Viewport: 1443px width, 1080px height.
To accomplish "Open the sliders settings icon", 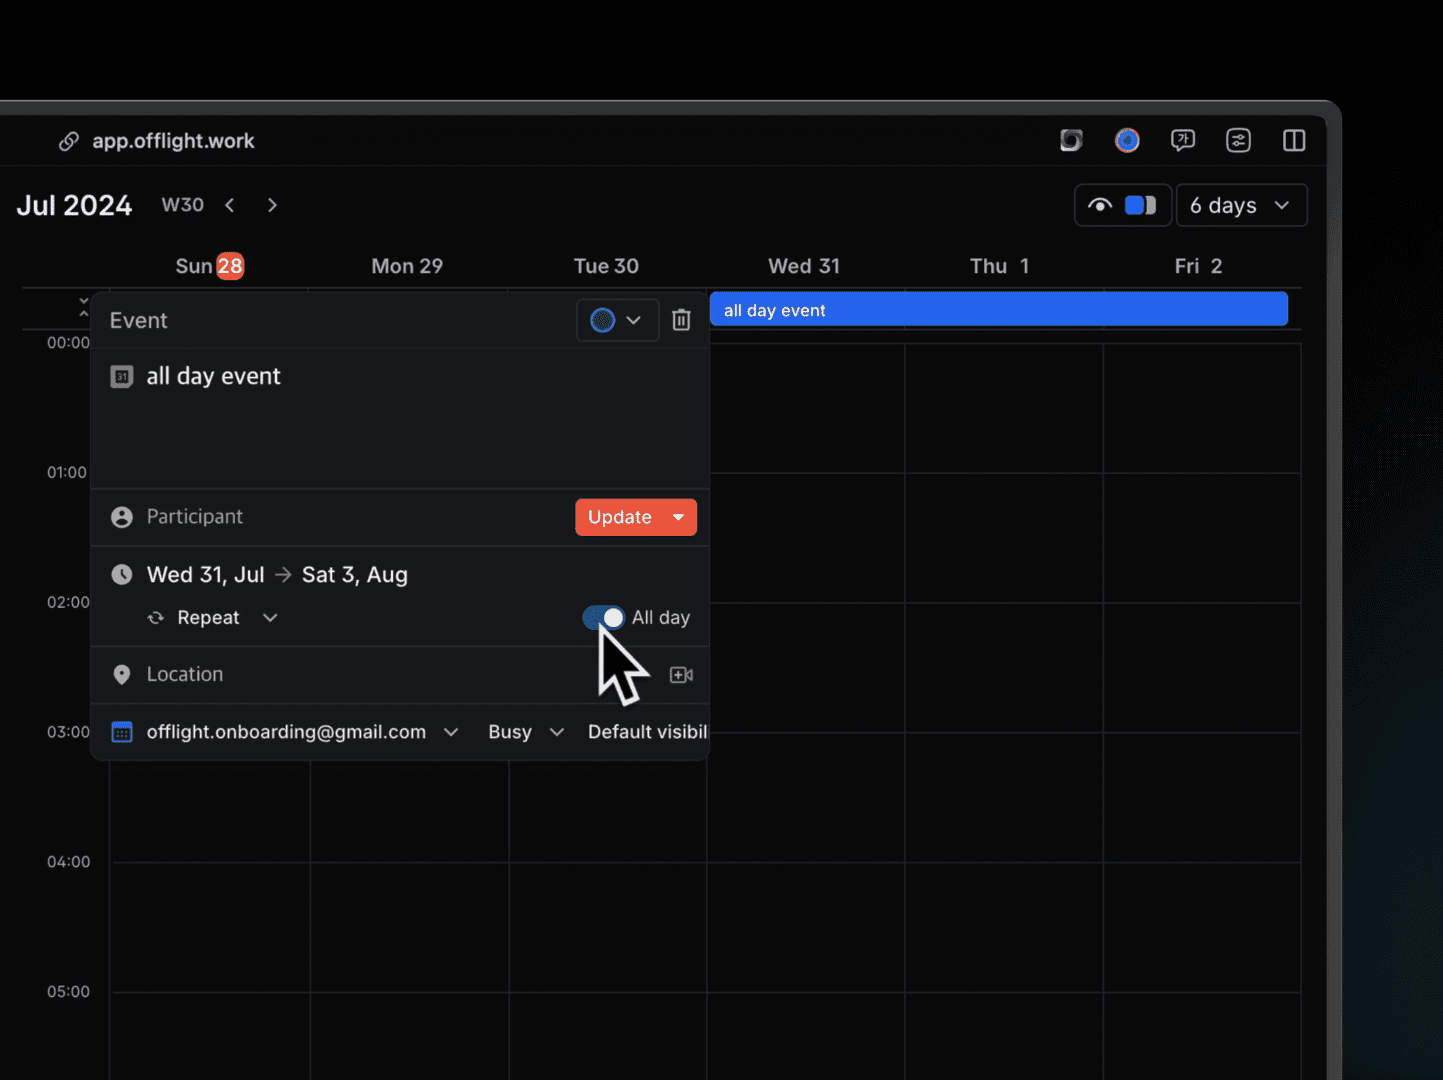I will [1238, 140].
